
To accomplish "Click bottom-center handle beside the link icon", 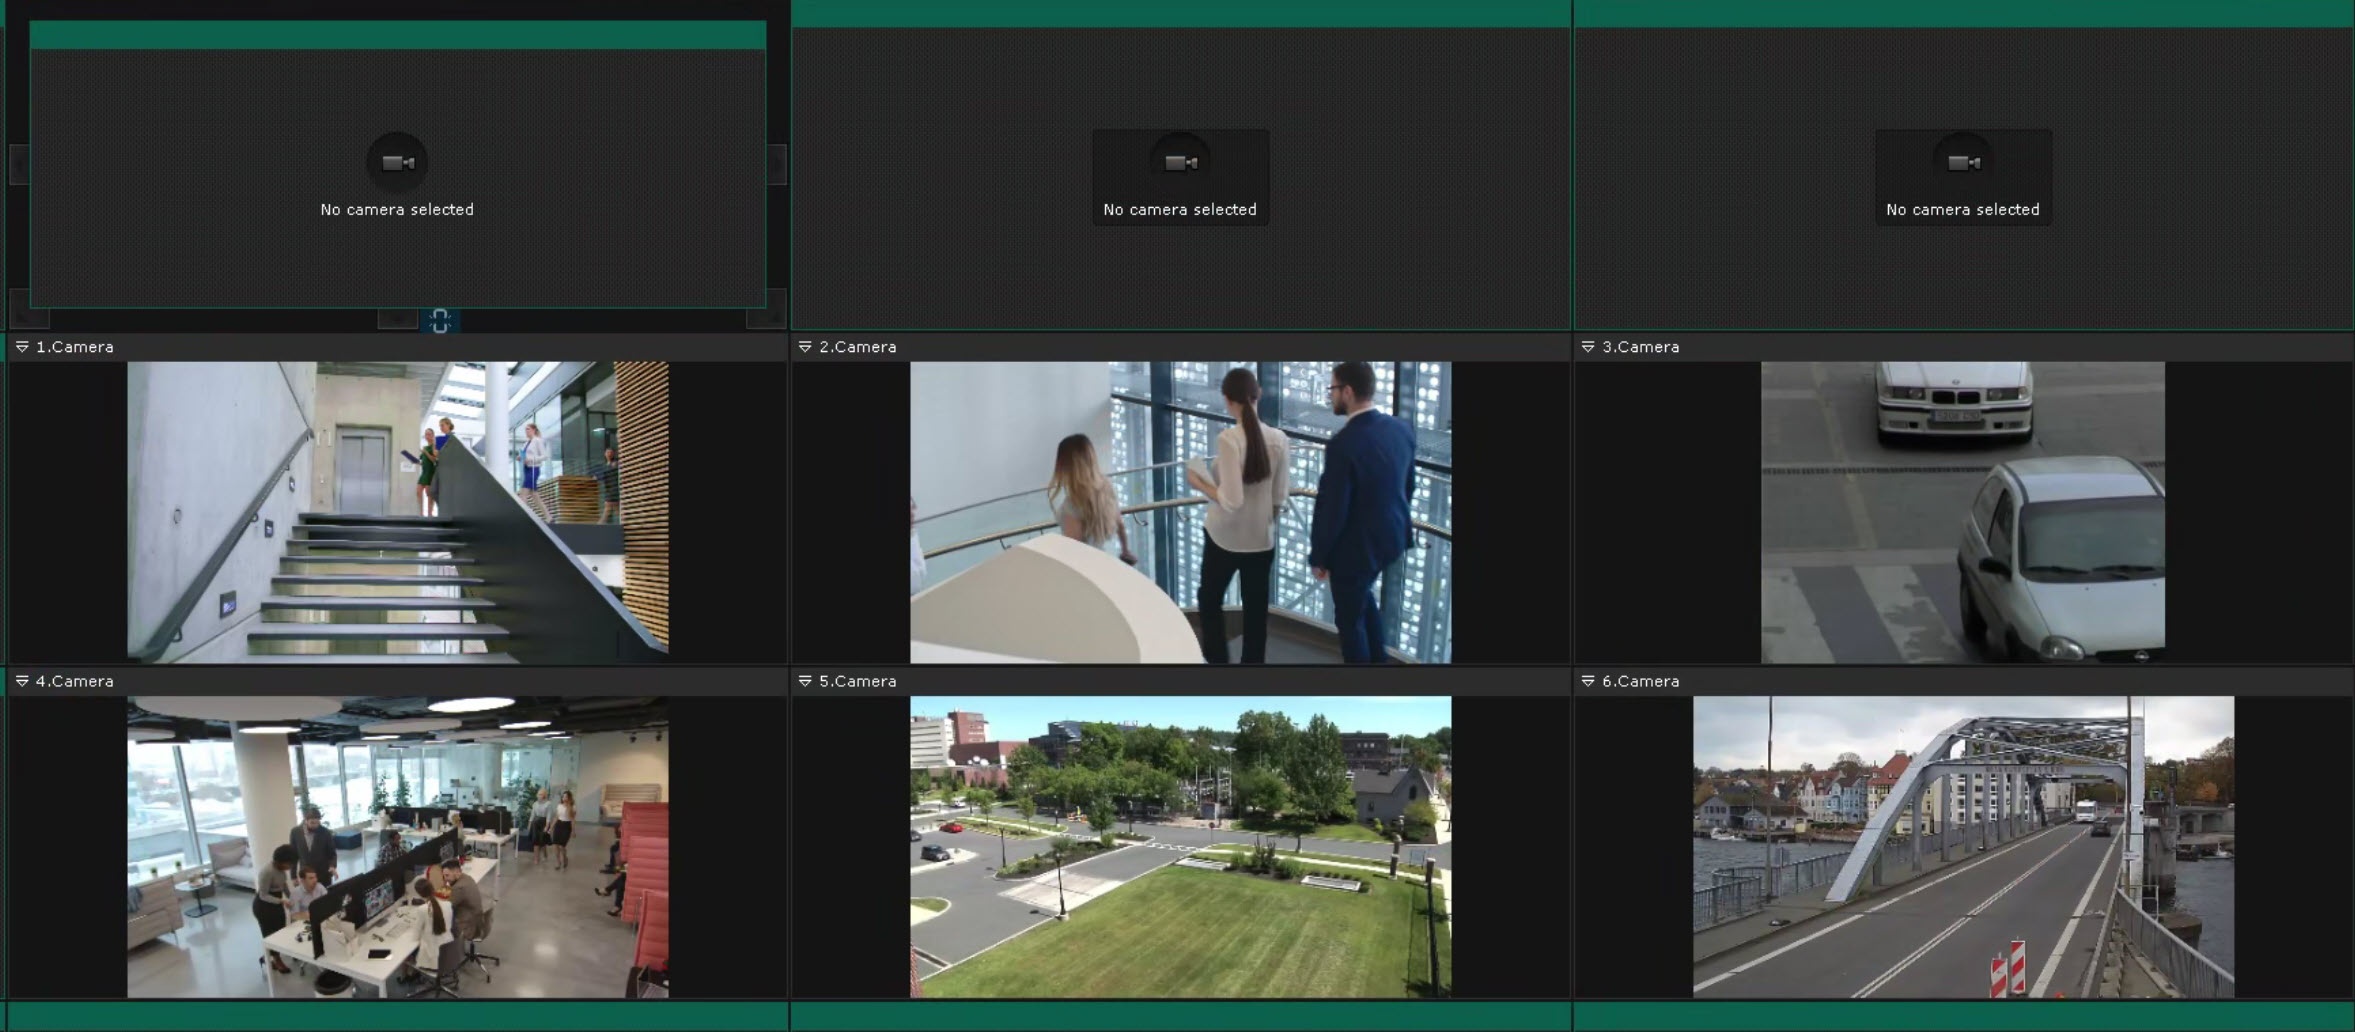I will click(398, 319).
